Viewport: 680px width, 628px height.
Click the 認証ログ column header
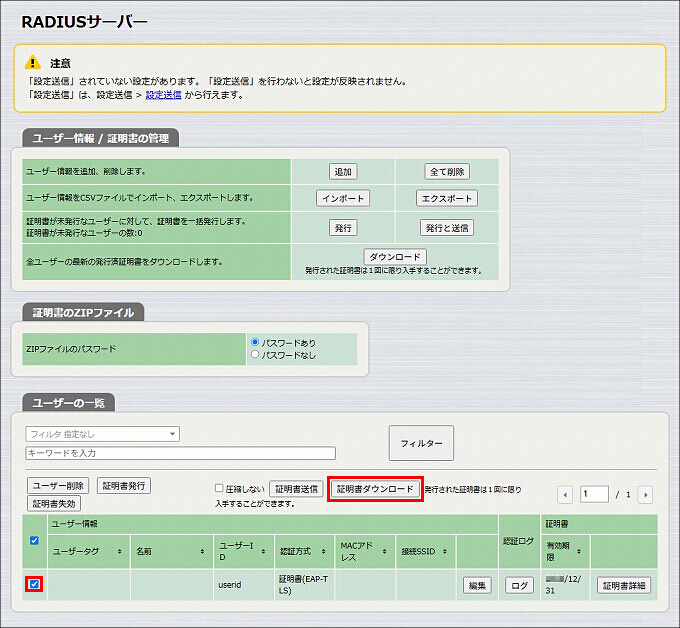click(x=520, y=541)
